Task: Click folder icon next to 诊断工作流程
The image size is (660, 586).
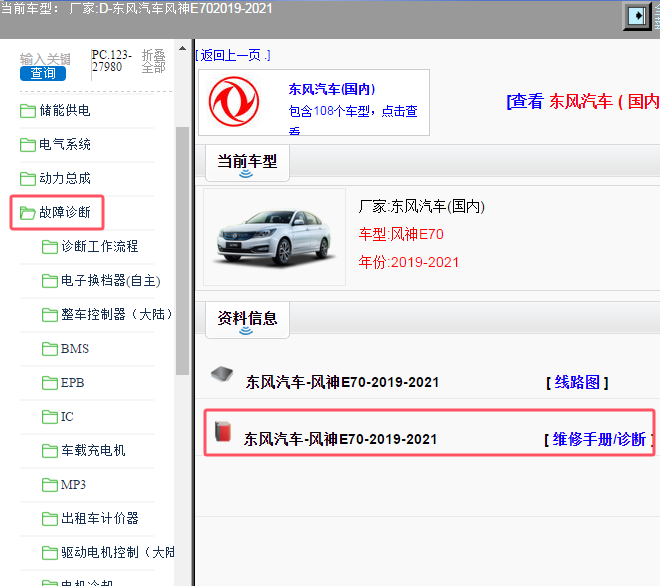Action: point(50,247)
